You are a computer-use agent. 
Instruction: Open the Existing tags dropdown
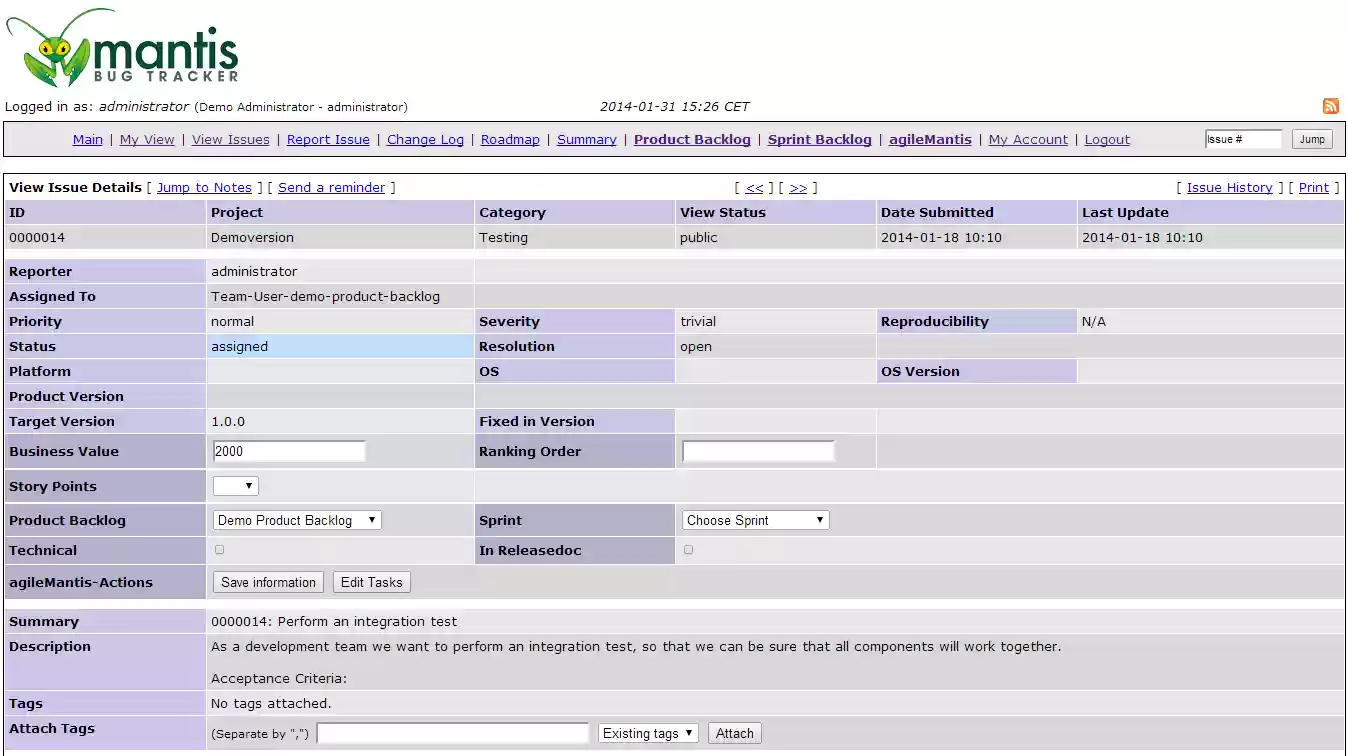tap(647, 732)
